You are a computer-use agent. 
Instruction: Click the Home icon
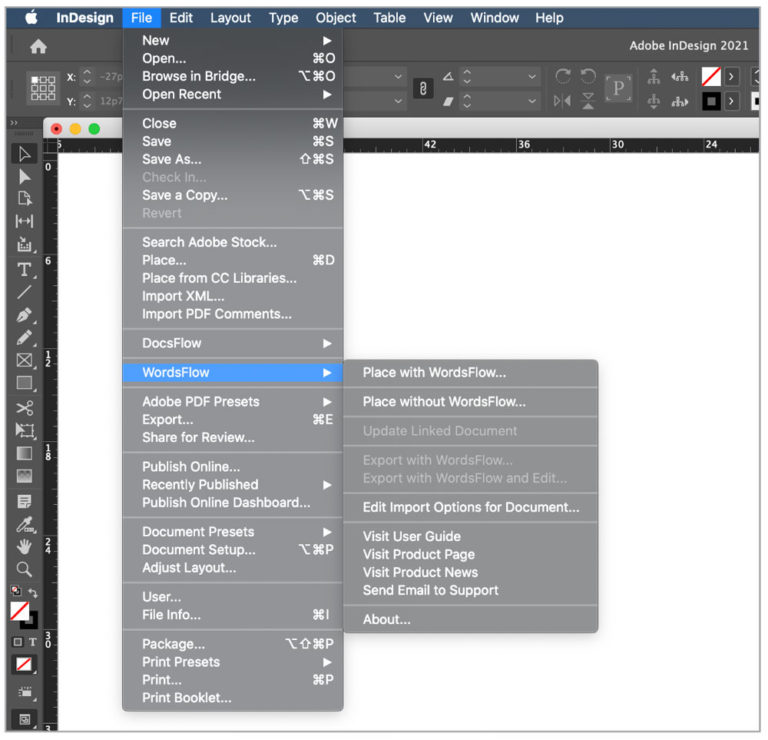(38, 47)
